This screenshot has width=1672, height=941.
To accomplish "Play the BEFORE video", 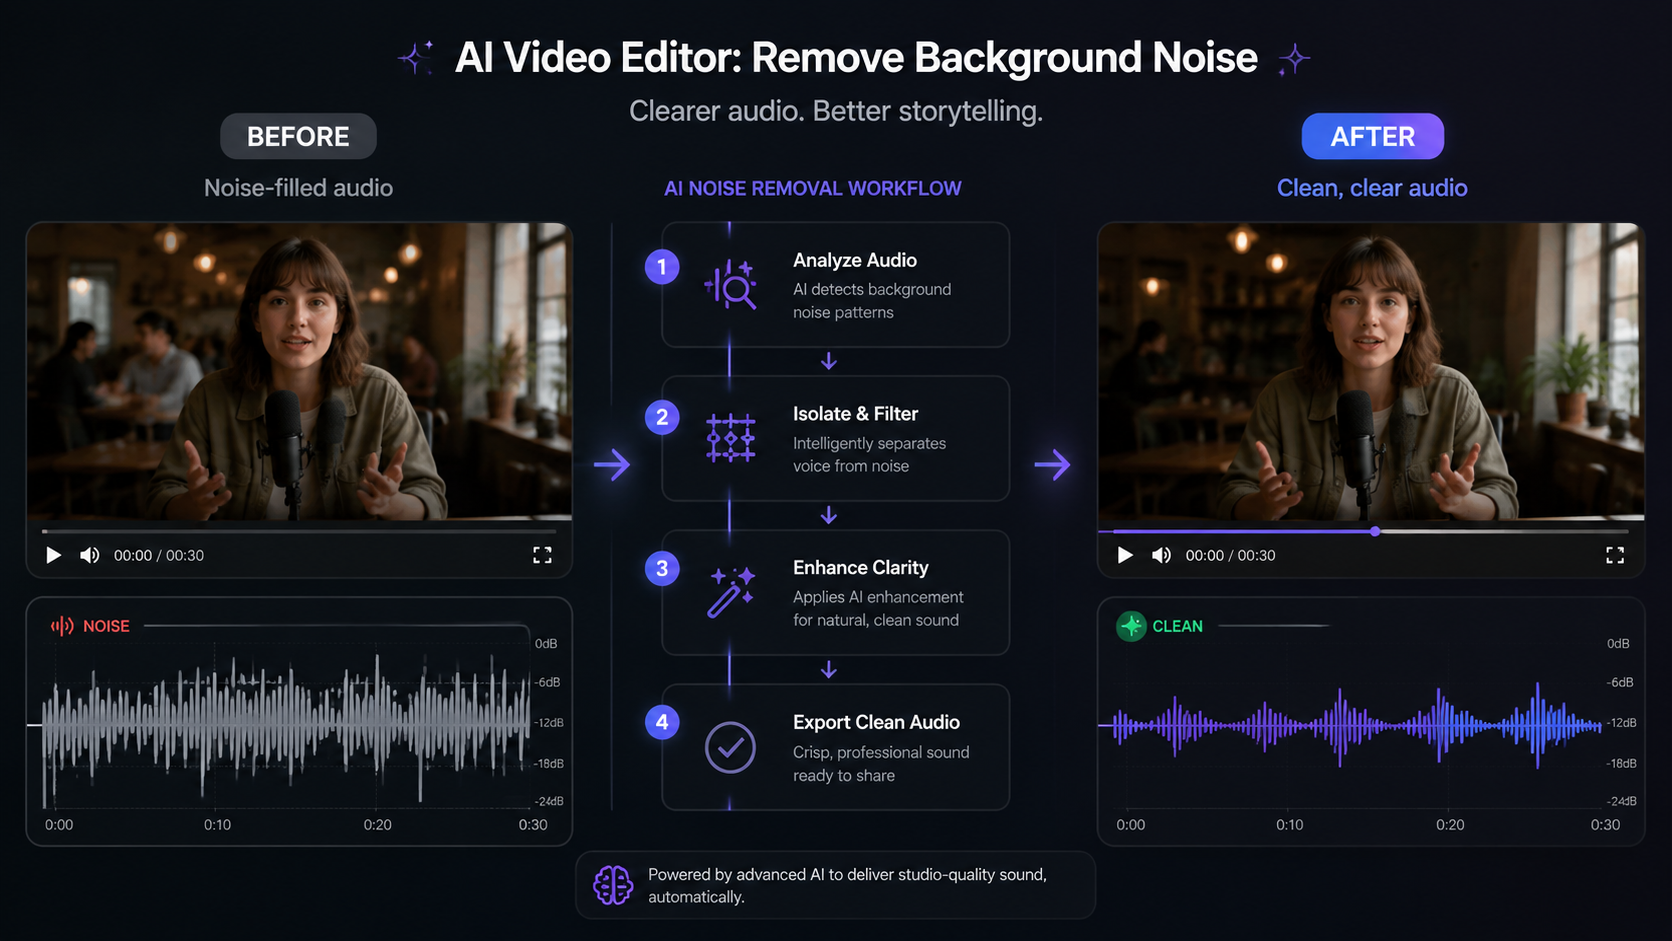I will tap(54, 555).
